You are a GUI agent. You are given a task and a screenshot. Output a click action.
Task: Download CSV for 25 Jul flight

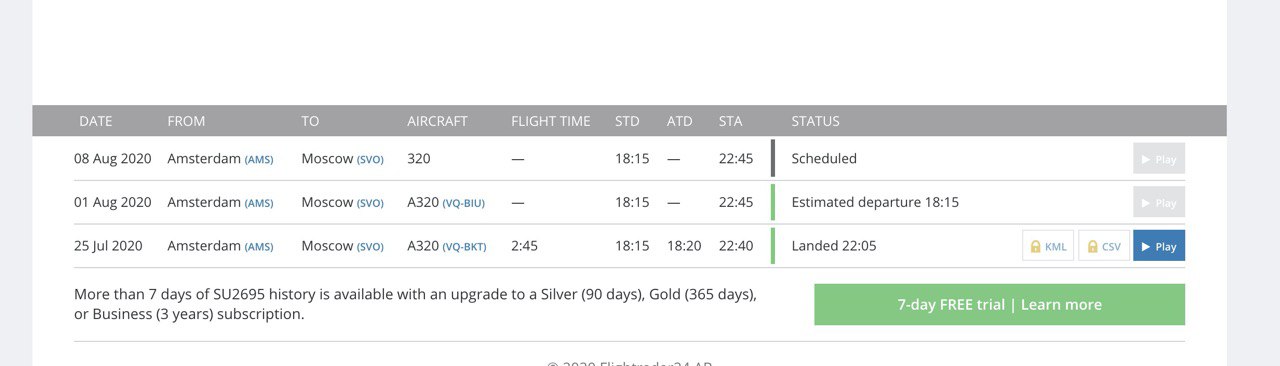coord(1104,246)
